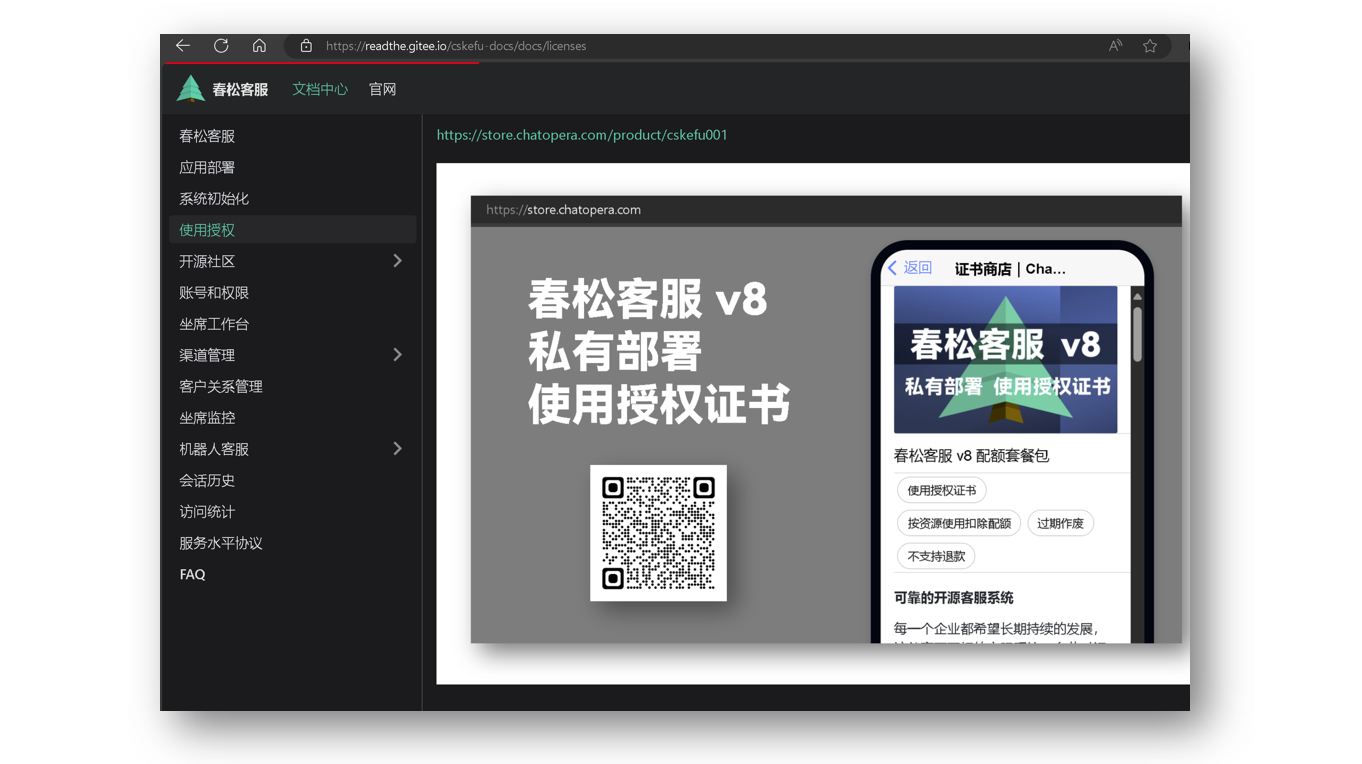The width and height of the screenshot is (1362, 764).
Task: Open 服务水平协议 in the sidebar
Action: [221, 543]
